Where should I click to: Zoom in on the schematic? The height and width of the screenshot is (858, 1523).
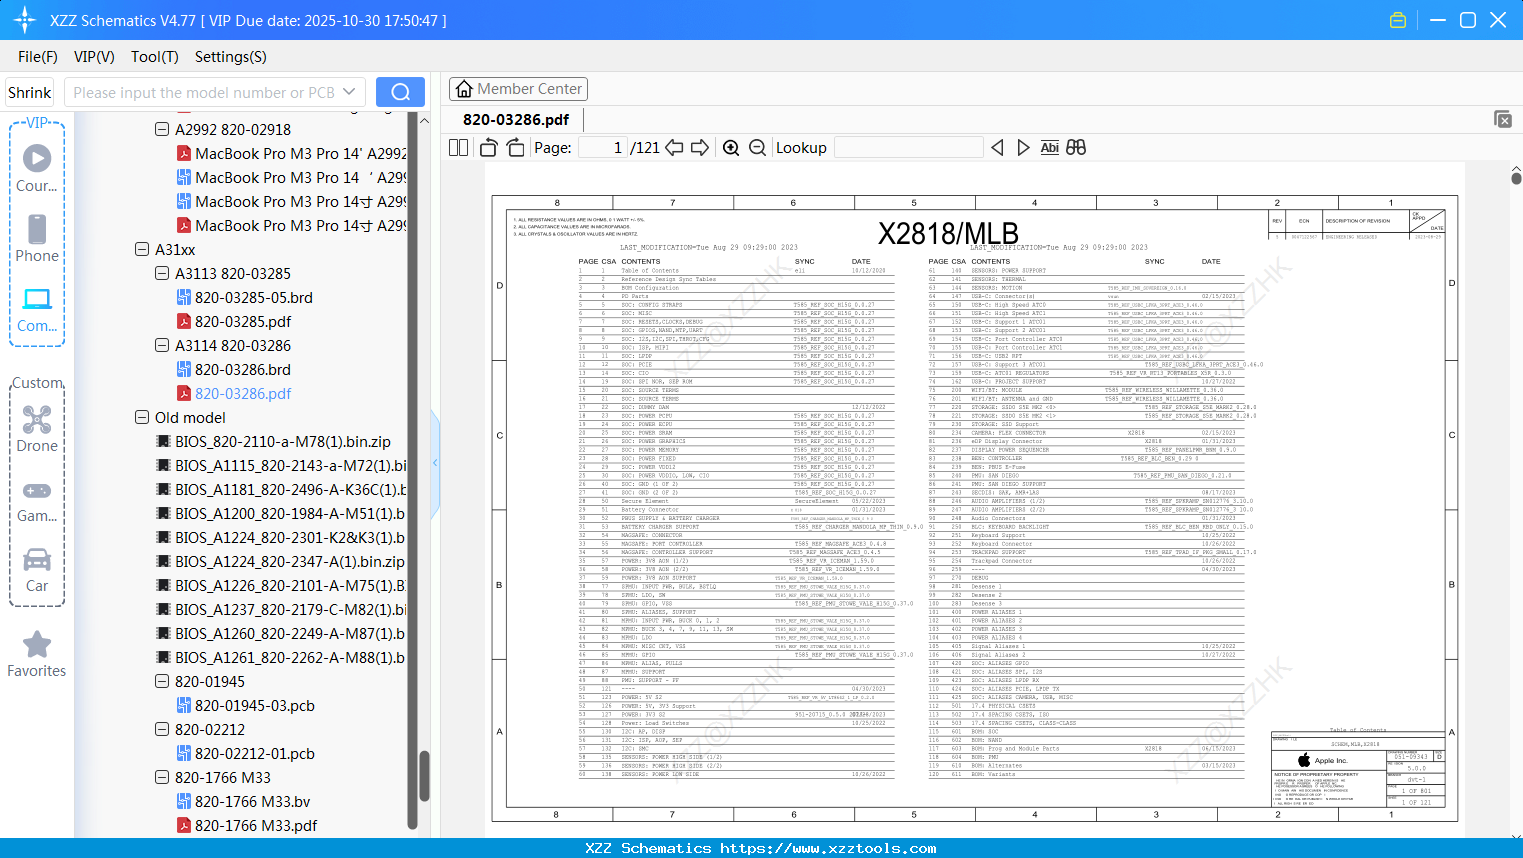pyautogui.click(x=731, y=148)
